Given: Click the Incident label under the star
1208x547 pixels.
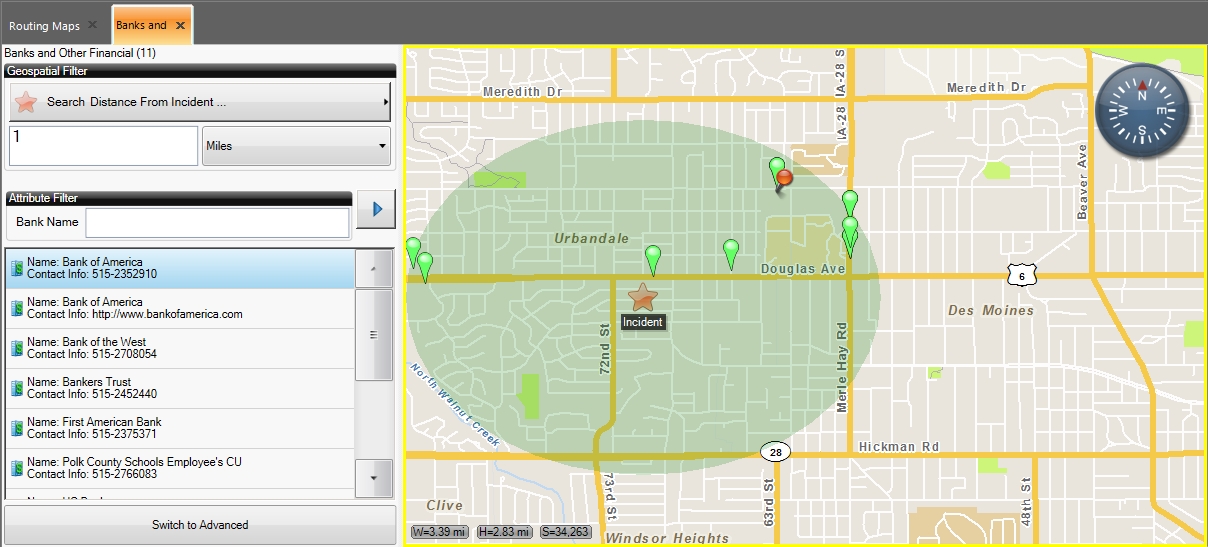Looking at the screenshot, I should 642,322.
